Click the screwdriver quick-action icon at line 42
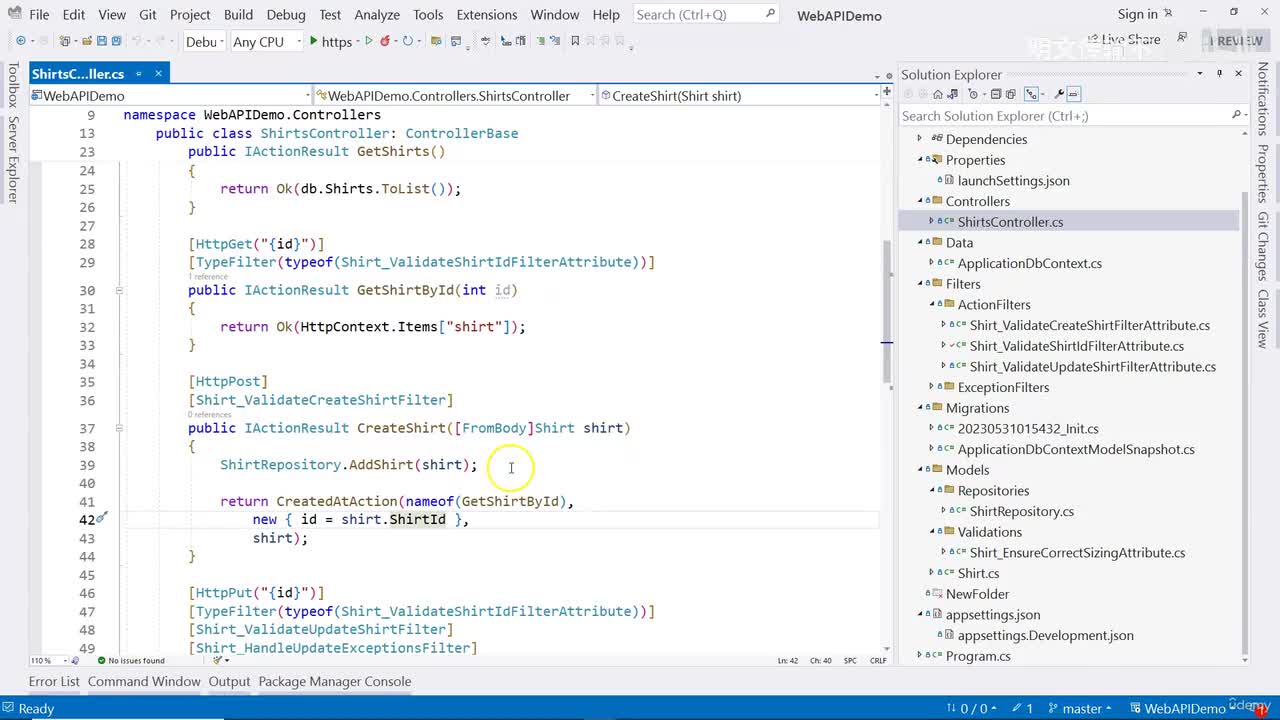This screenshot has height=720, width=1280. point(101,518)
